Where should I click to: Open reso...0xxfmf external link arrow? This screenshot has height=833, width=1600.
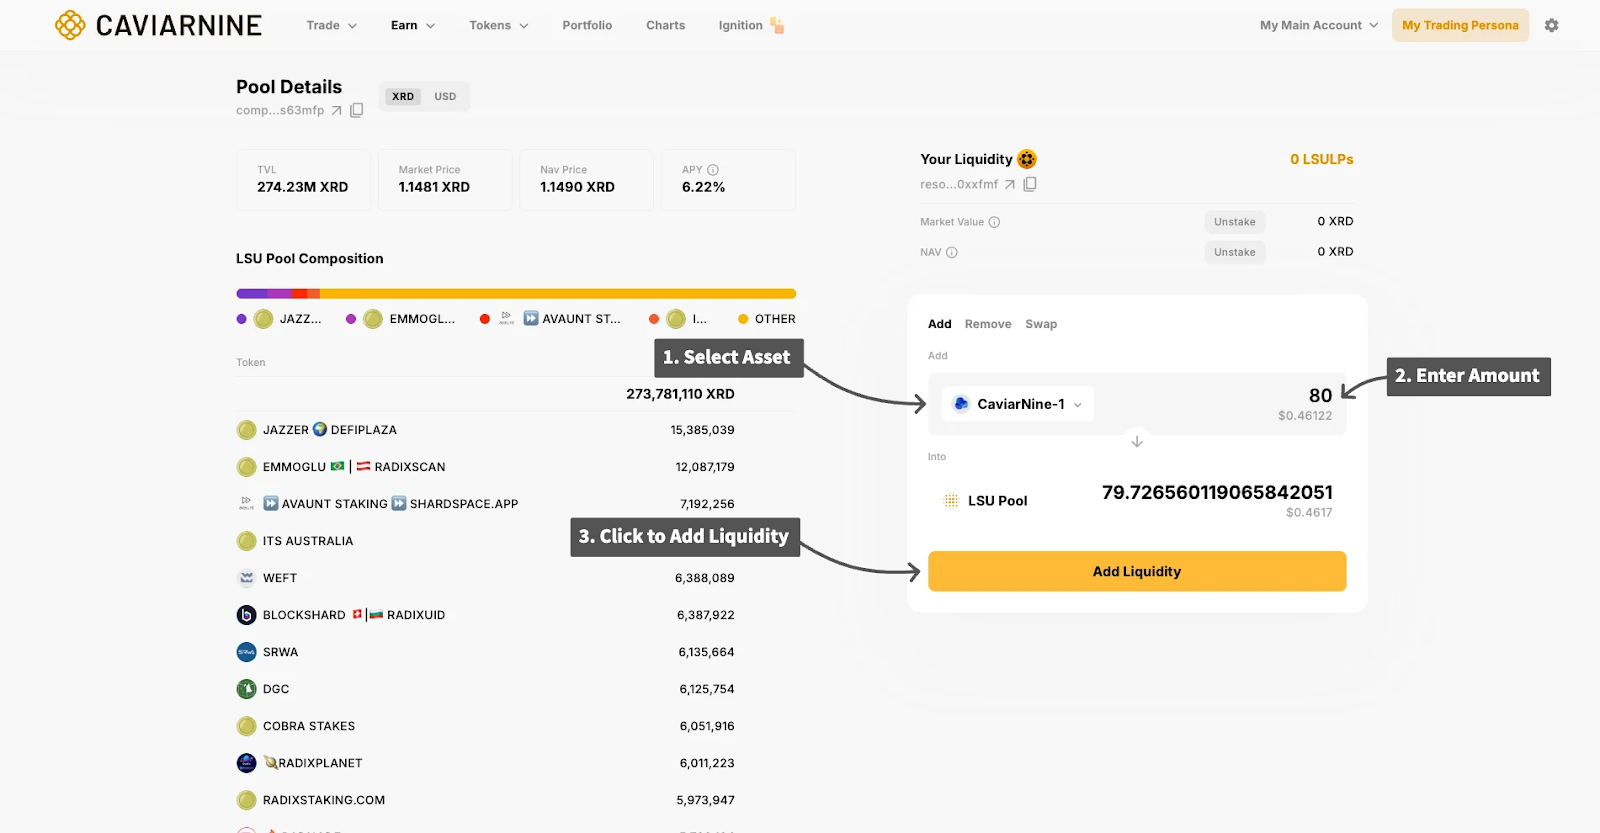point(1010,184)
